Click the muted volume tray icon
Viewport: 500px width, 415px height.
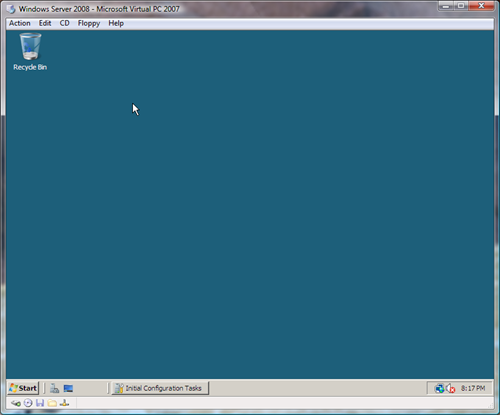[450, 388]
